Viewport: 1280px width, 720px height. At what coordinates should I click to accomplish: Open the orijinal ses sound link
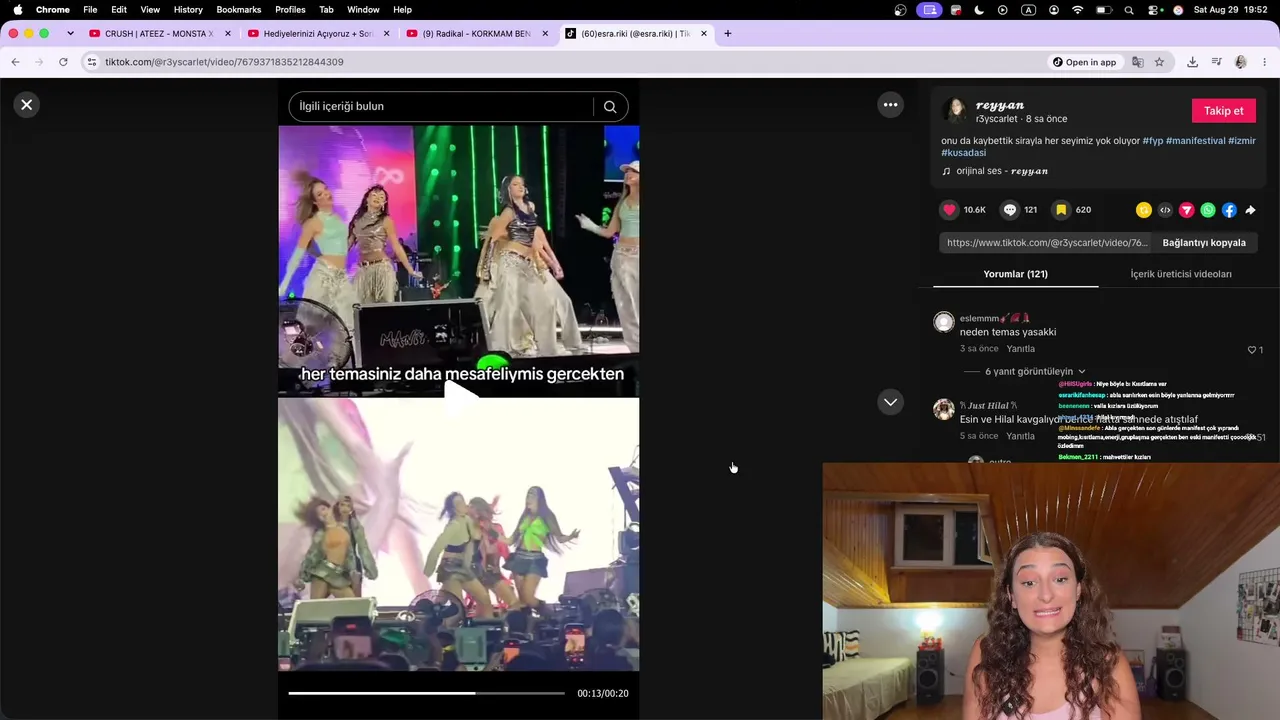(1002, 171)
